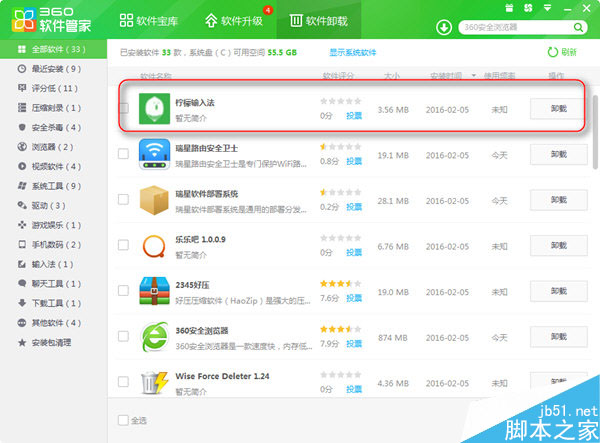Check the Wise Force Deleter row checkbox
This screenshot has width=600, height=443.
124,381
